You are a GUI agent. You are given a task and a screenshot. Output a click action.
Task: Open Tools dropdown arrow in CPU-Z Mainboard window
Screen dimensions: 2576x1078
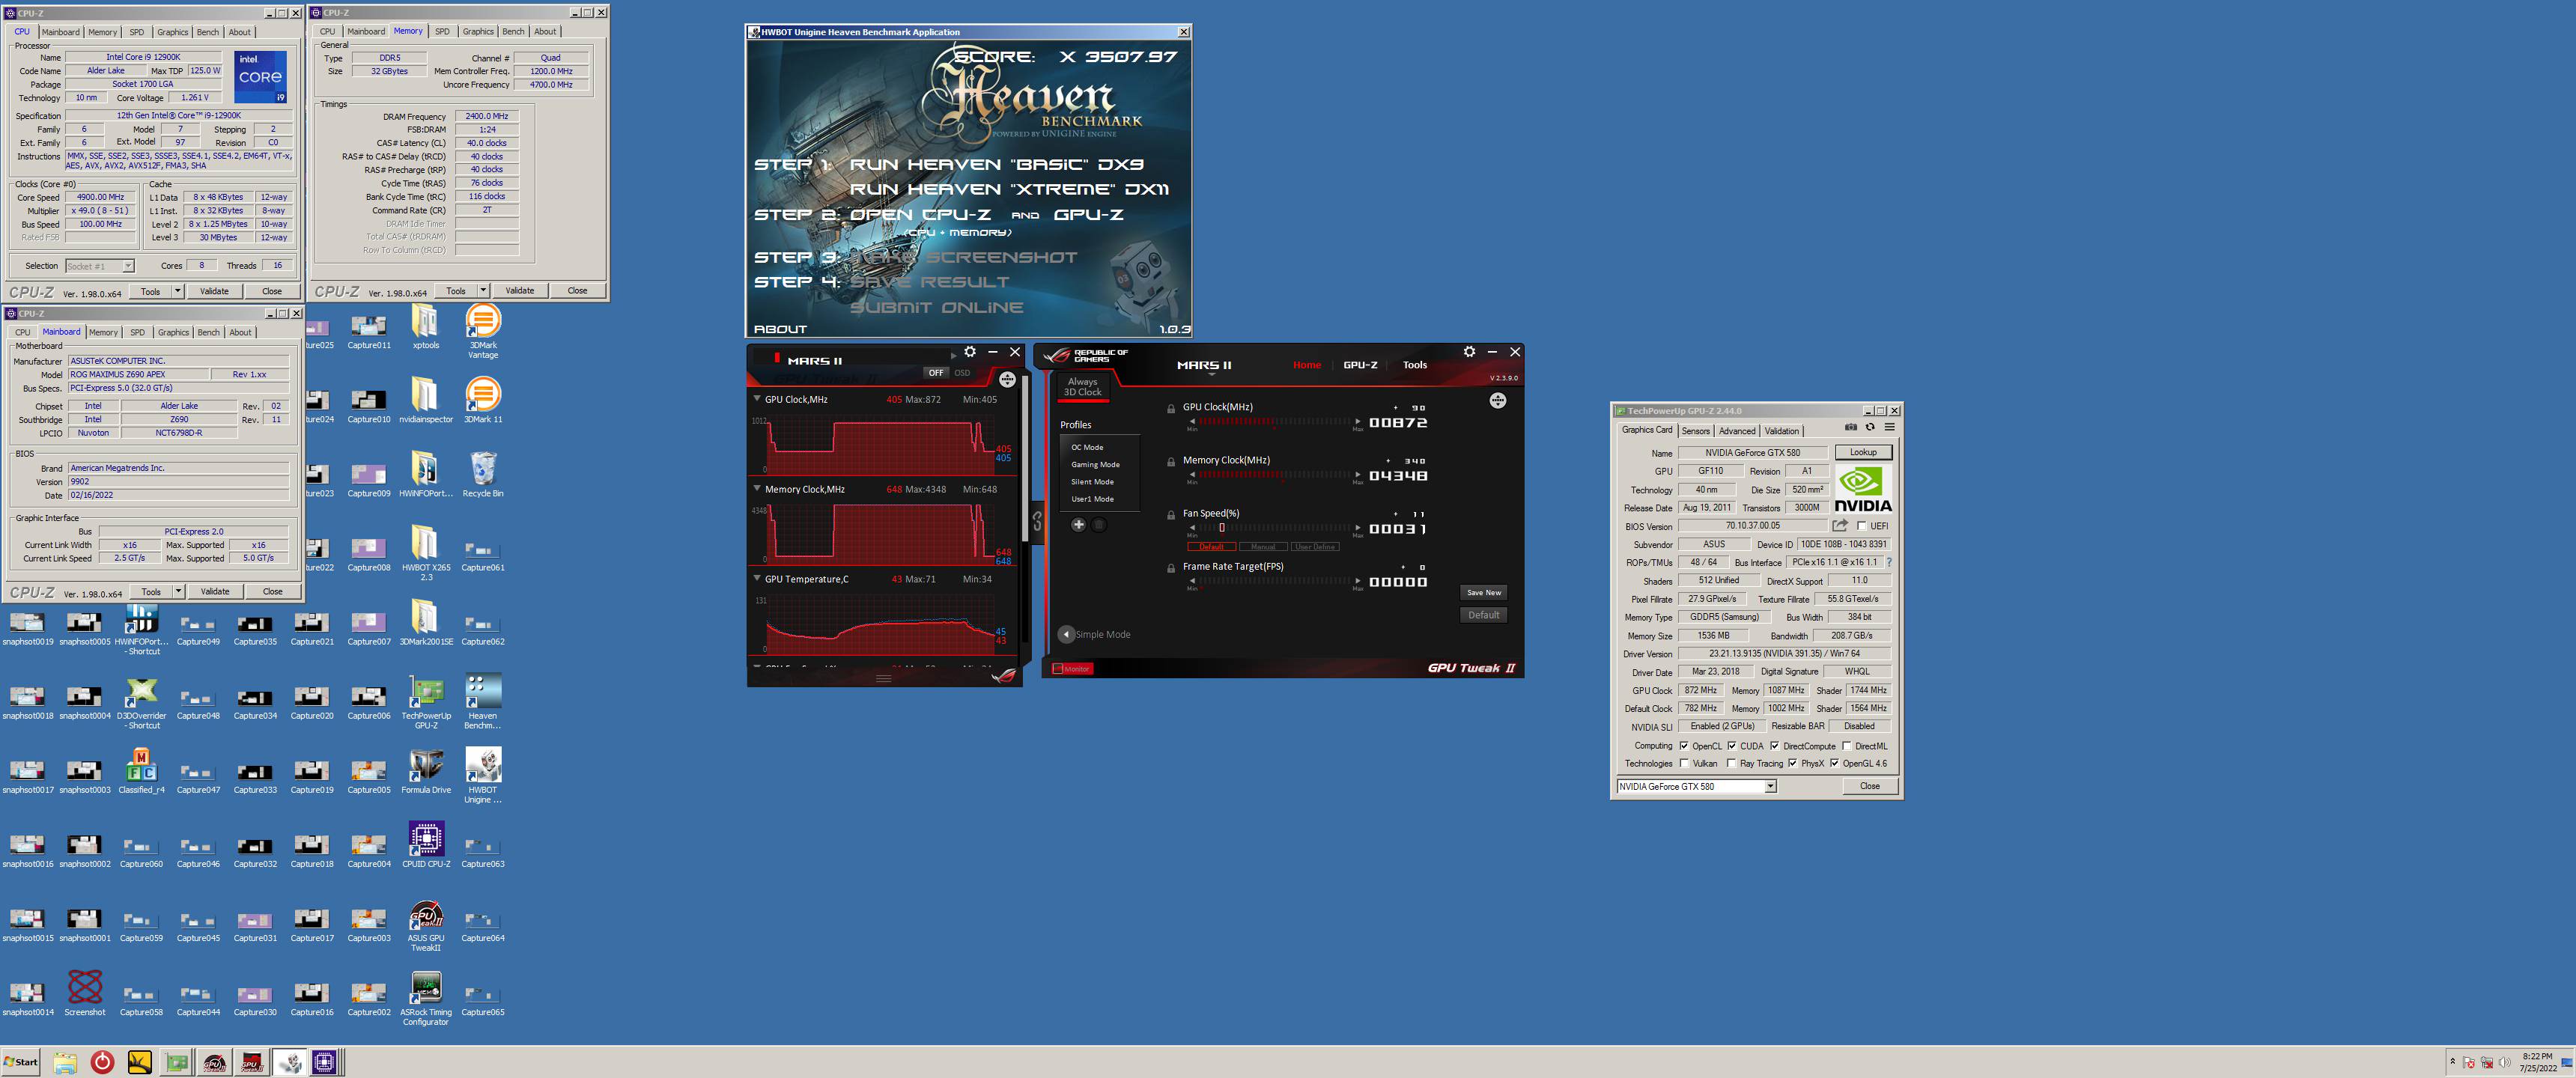tap(178, 591)
